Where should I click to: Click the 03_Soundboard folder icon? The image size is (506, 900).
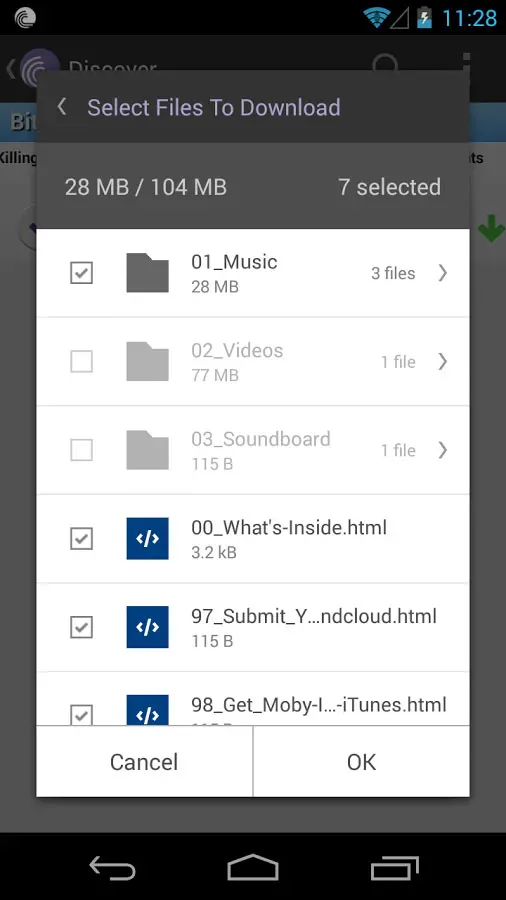point(147,450)
